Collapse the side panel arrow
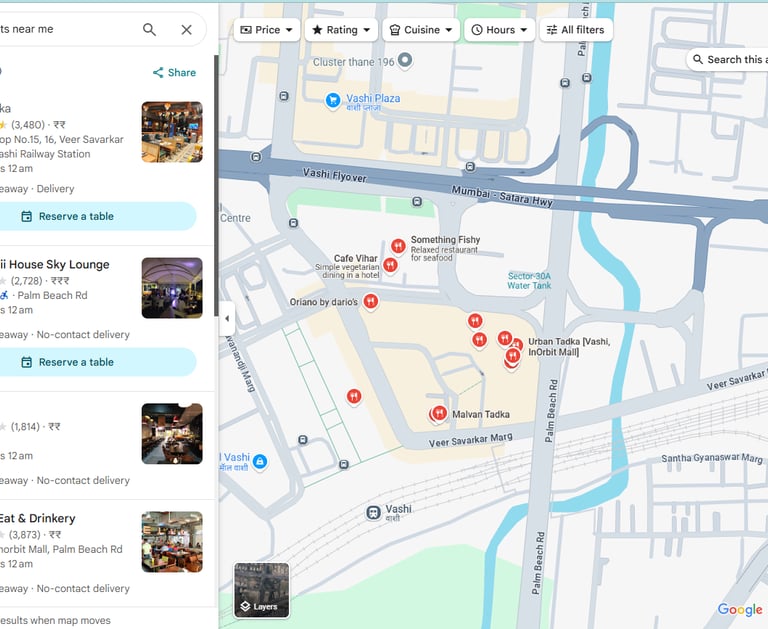Viewport: 768px width, 629px height. [x=227, y=318]
